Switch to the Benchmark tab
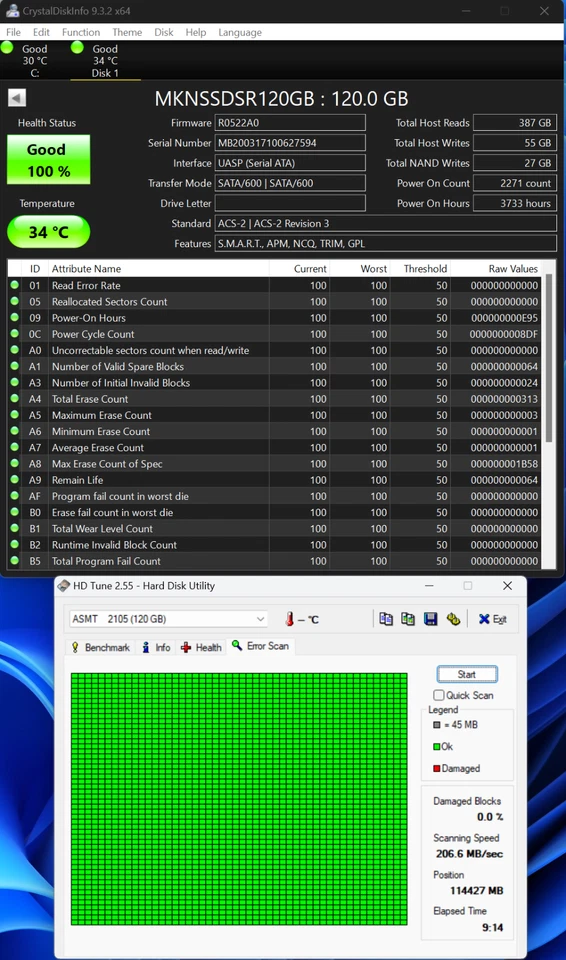Image resolution: width=566 pixels, height=960 pixels. click(101, 647)
